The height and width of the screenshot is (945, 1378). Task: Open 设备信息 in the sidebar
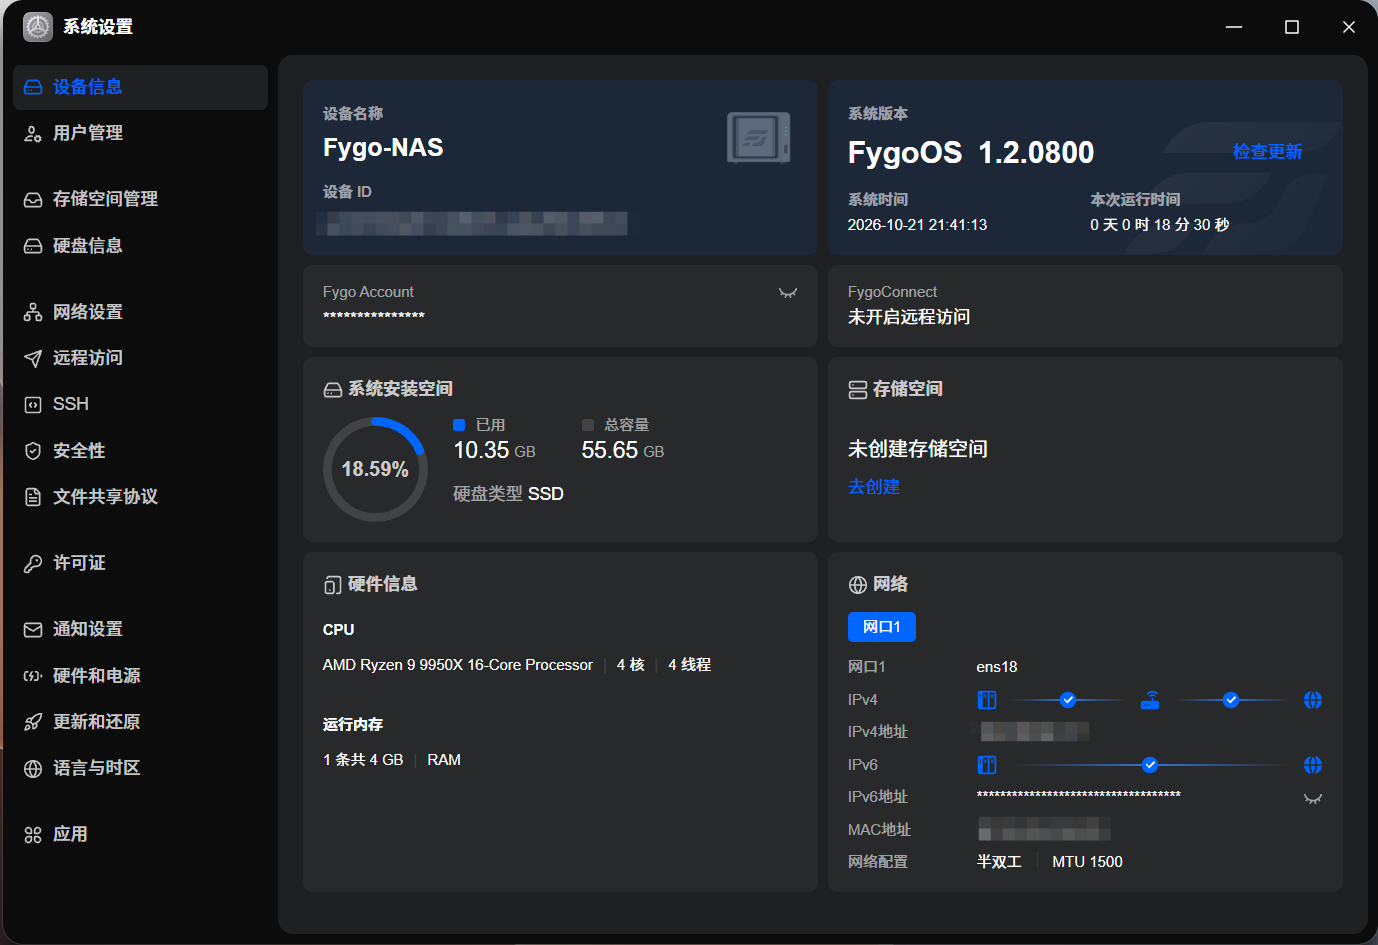[x=140, y=87]
